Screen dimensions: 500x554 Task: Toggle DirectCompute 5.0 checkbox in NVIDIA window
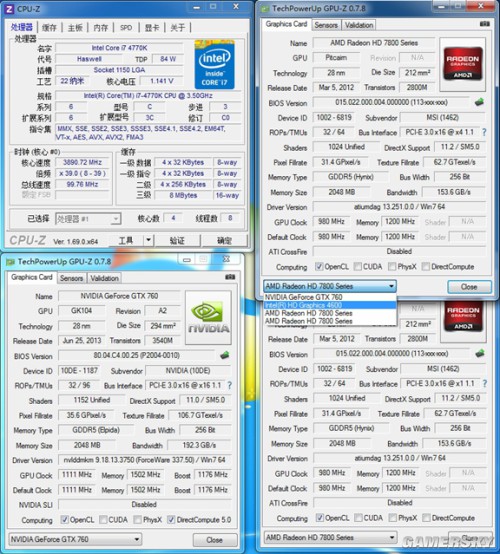point(171,519)
